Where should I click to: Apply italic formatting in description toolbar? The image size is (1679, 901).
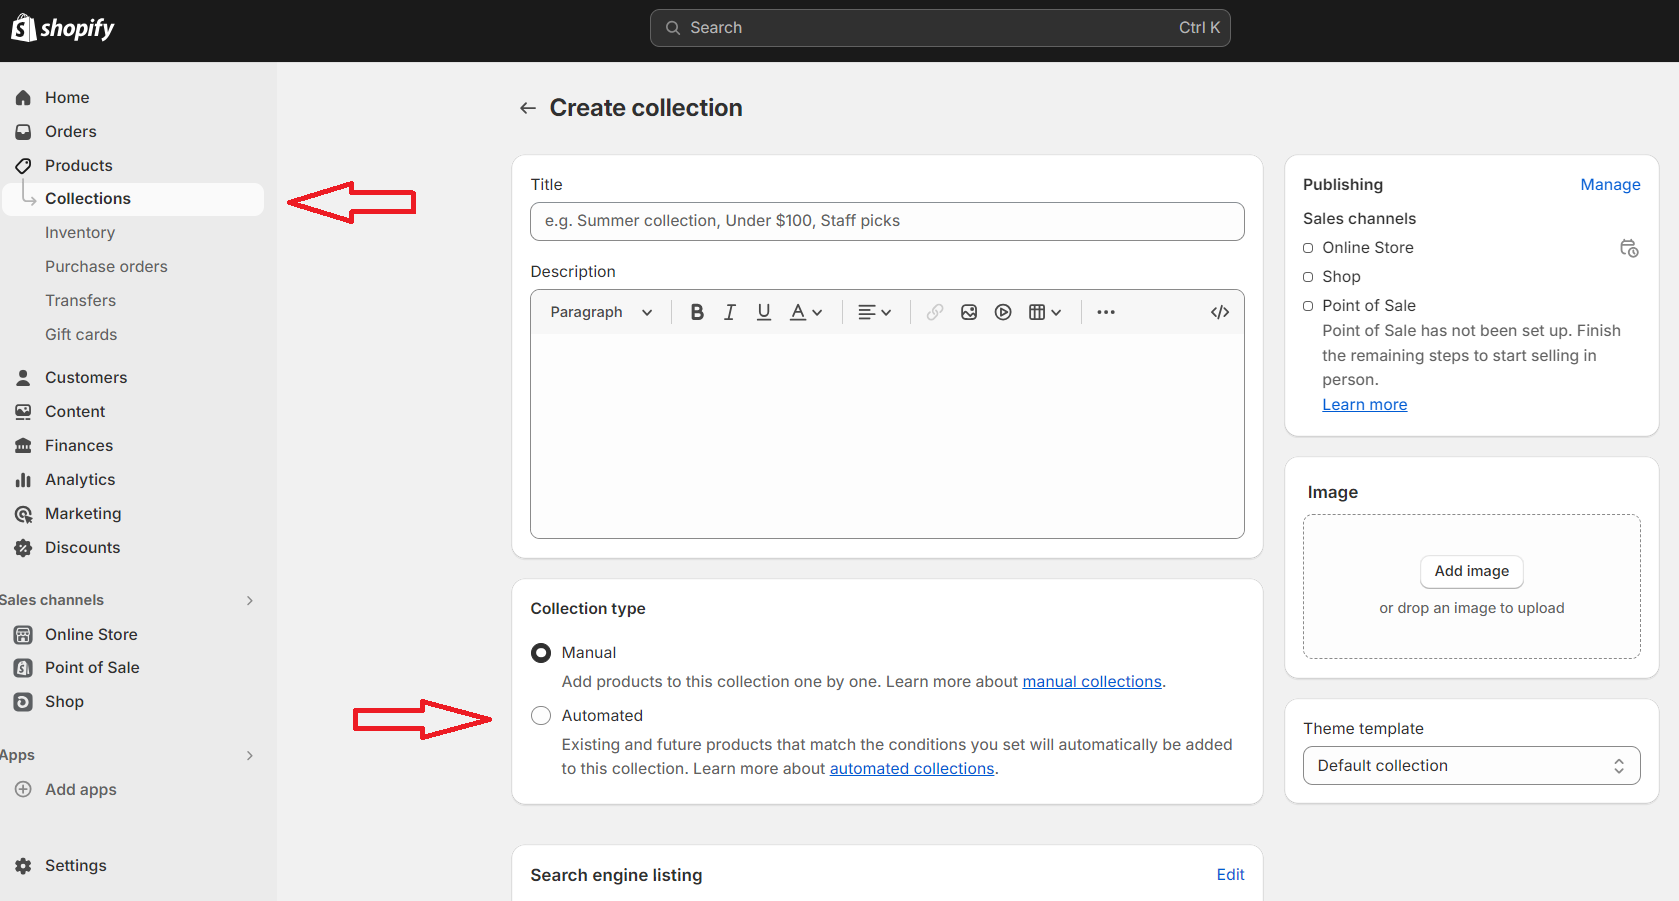[730, 312]
